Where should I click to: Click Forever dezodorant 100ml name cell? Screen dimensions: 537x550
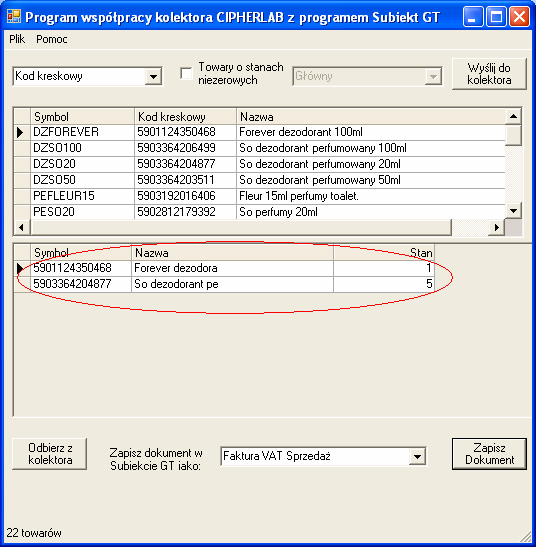[x=371, y=132]
